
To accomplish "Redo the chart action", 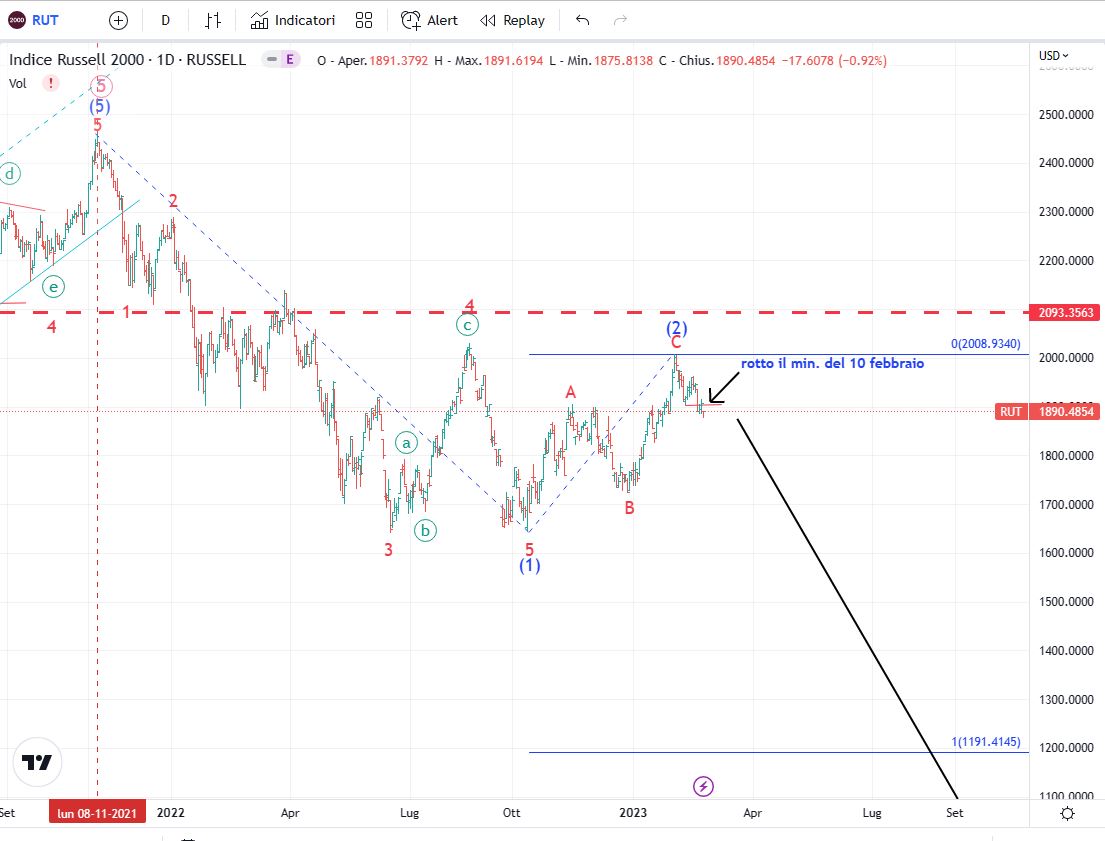I will coord(620,20).
